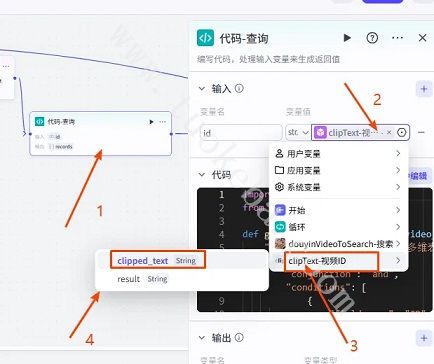Click the 开始 node icon in menu

tap(280, 210)
